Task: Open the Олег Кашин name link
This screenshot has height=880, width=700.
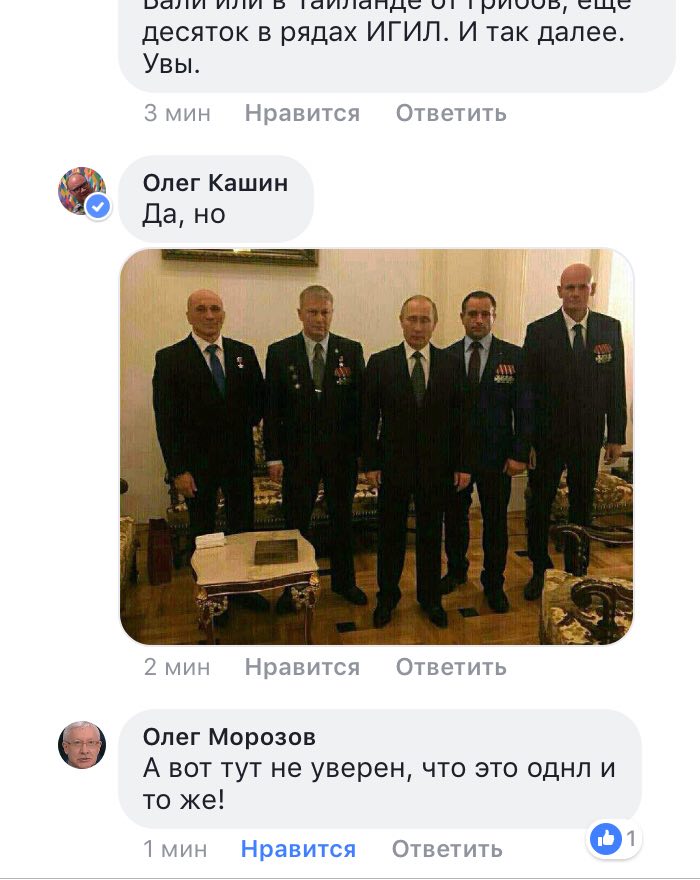Action: pos(216,183)
